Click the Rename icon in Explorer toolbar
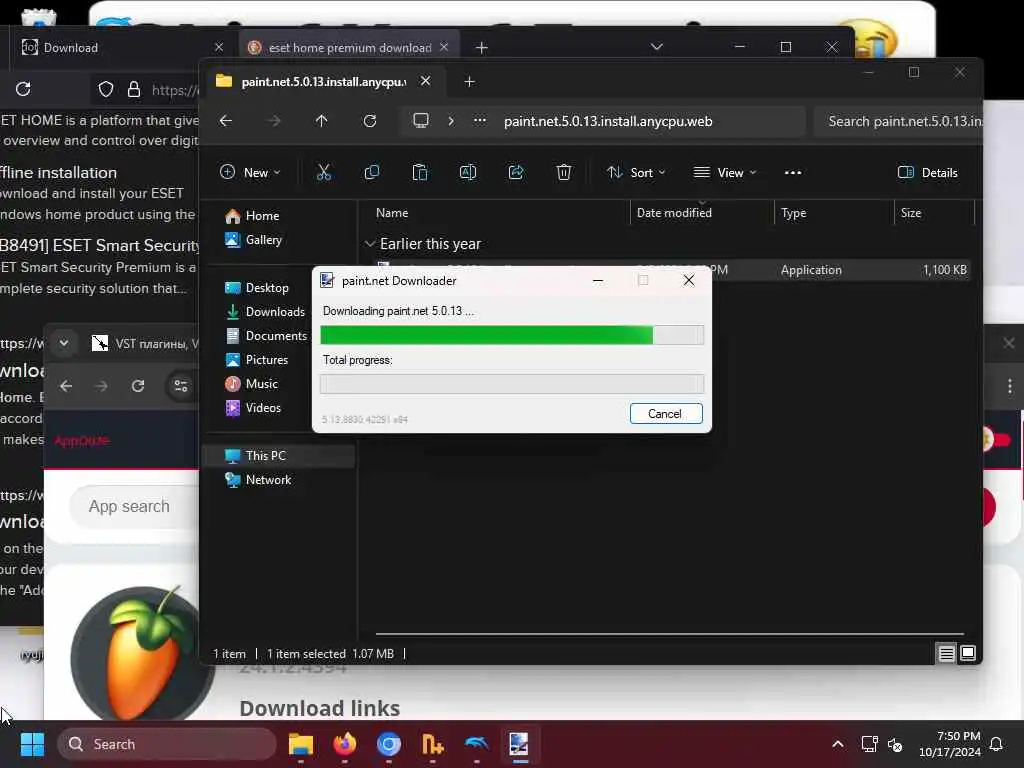 click(468, 172)
